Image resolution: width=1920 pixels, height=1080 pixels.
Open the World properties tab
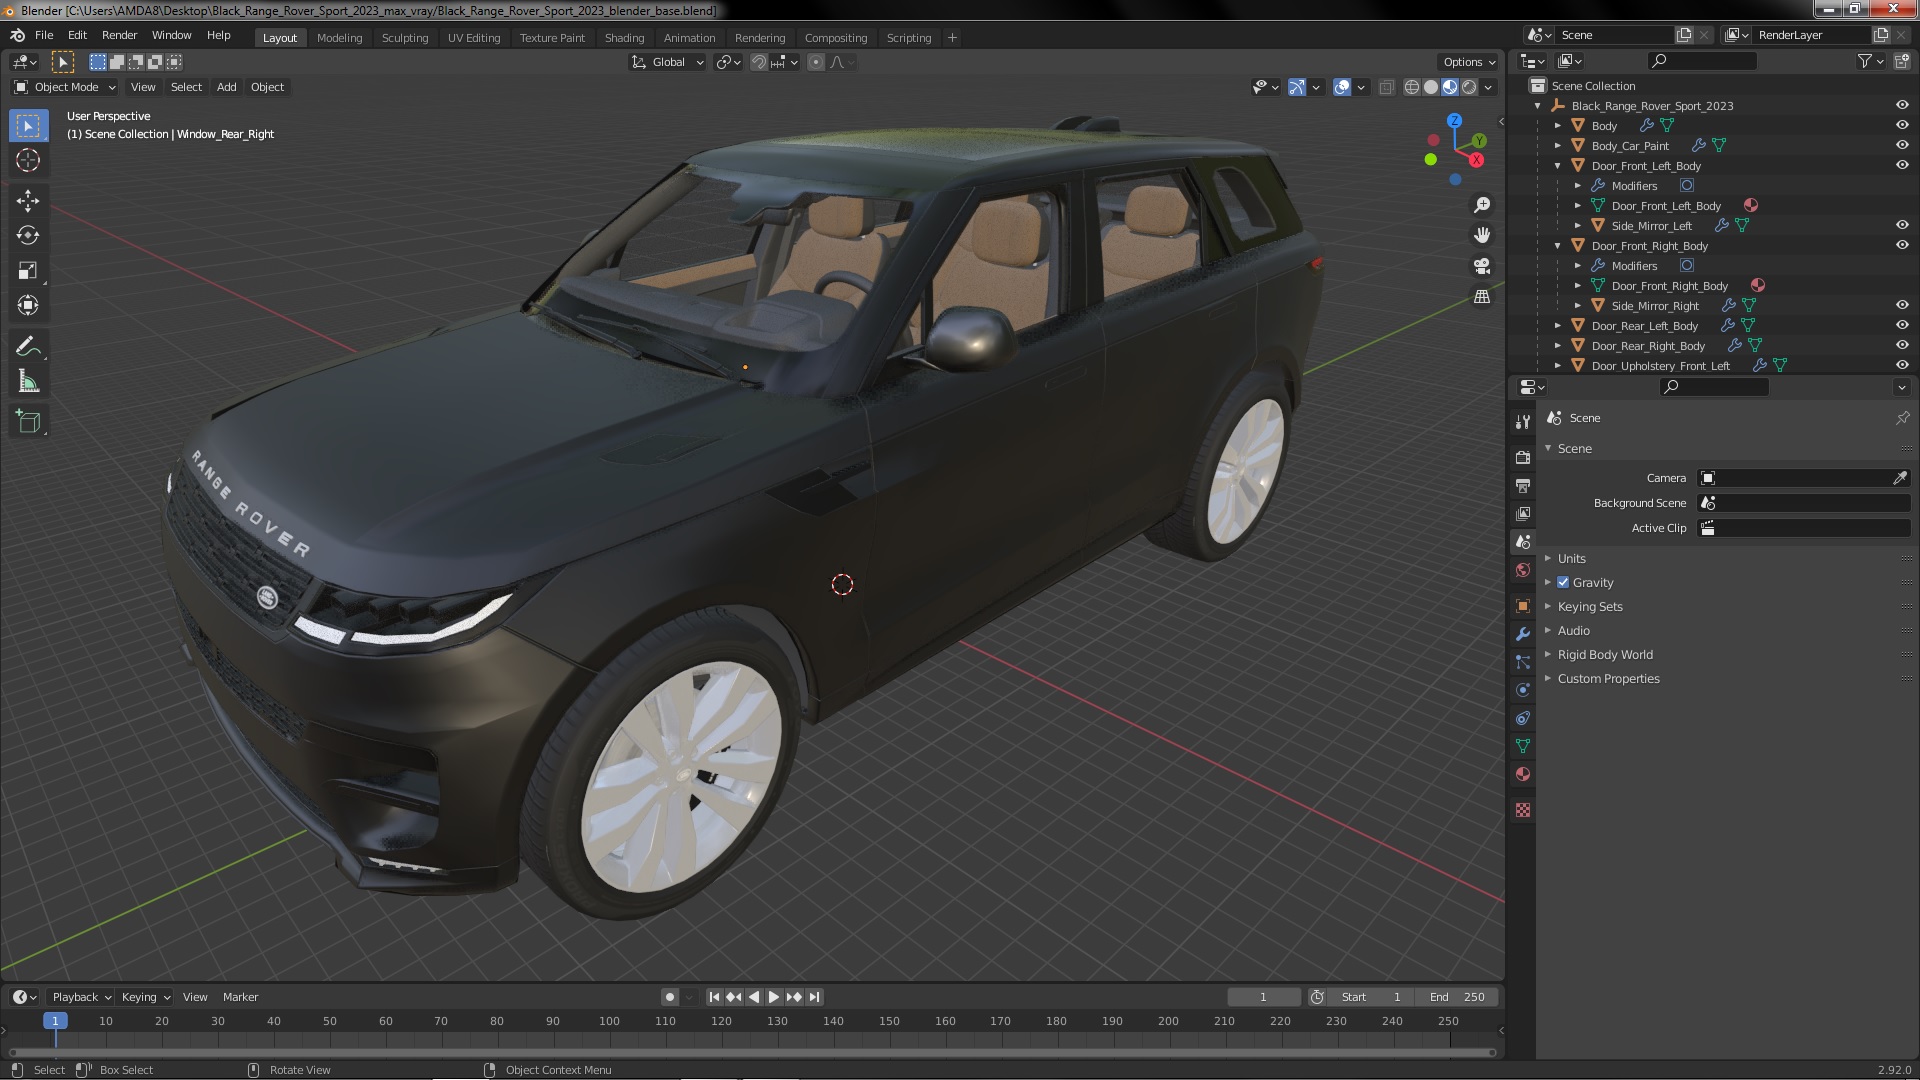[x=1522, y=570]
